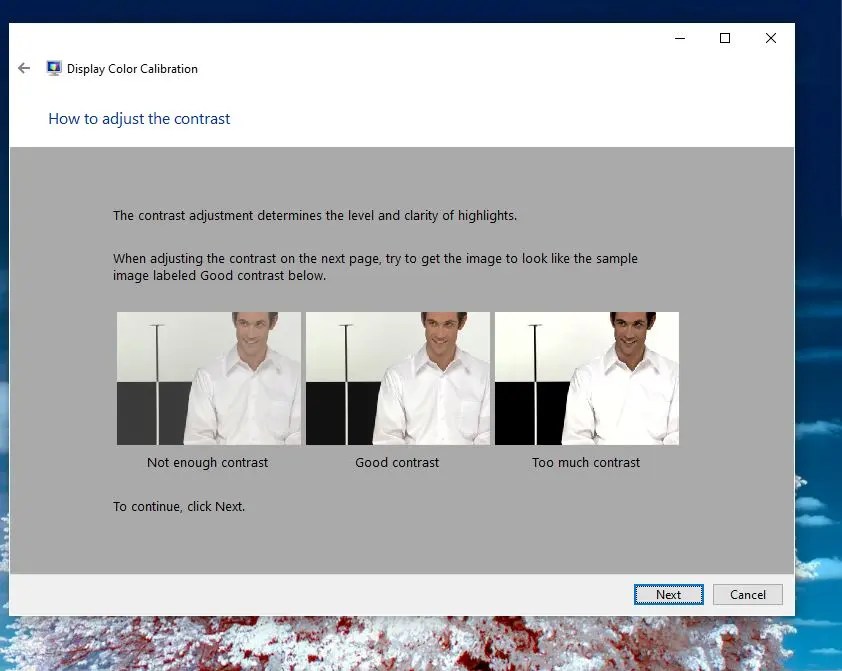Viewport: 842px width, 671px height.
Task: Minimize the Display Color Calibration window
Action: pos(680,38)
